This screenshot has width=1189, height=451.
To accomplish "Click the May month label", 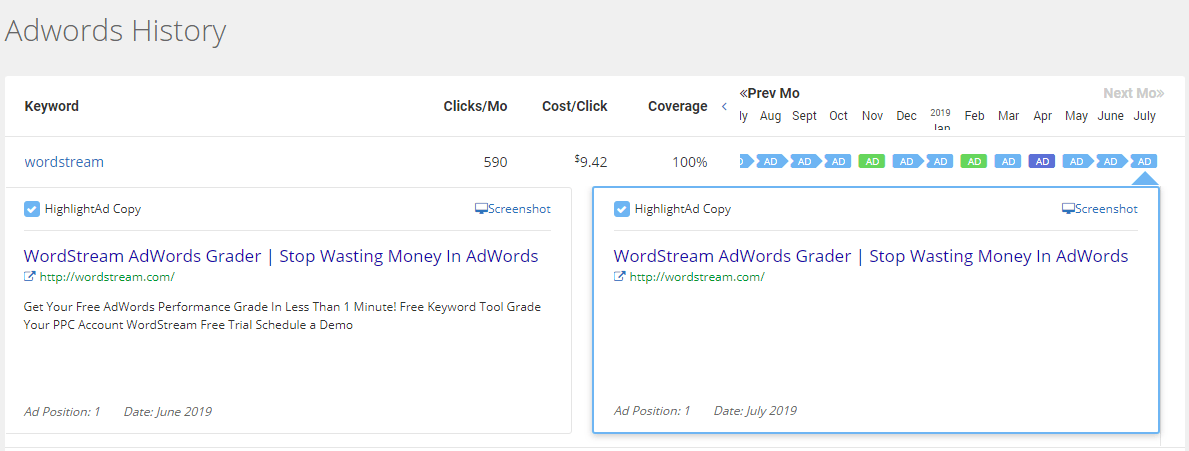I will pos(1077,116).
